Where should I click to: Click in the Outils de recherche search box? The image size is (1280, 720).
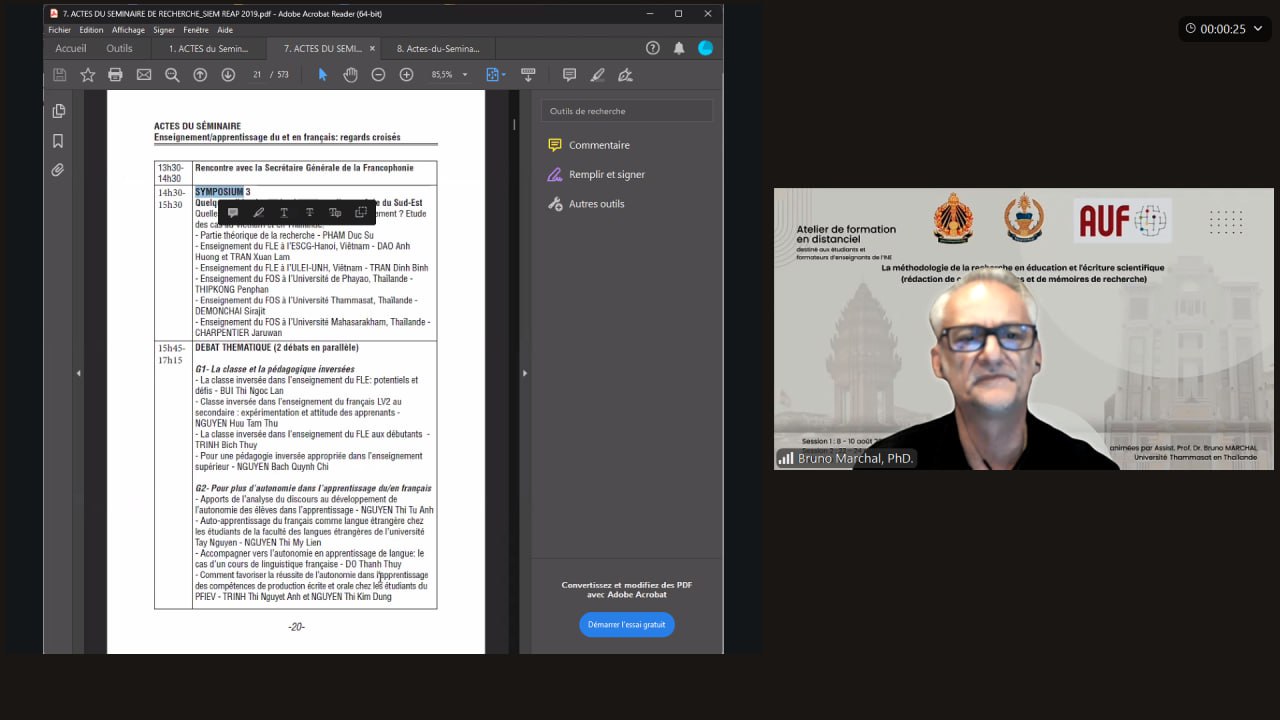[627, 111]
